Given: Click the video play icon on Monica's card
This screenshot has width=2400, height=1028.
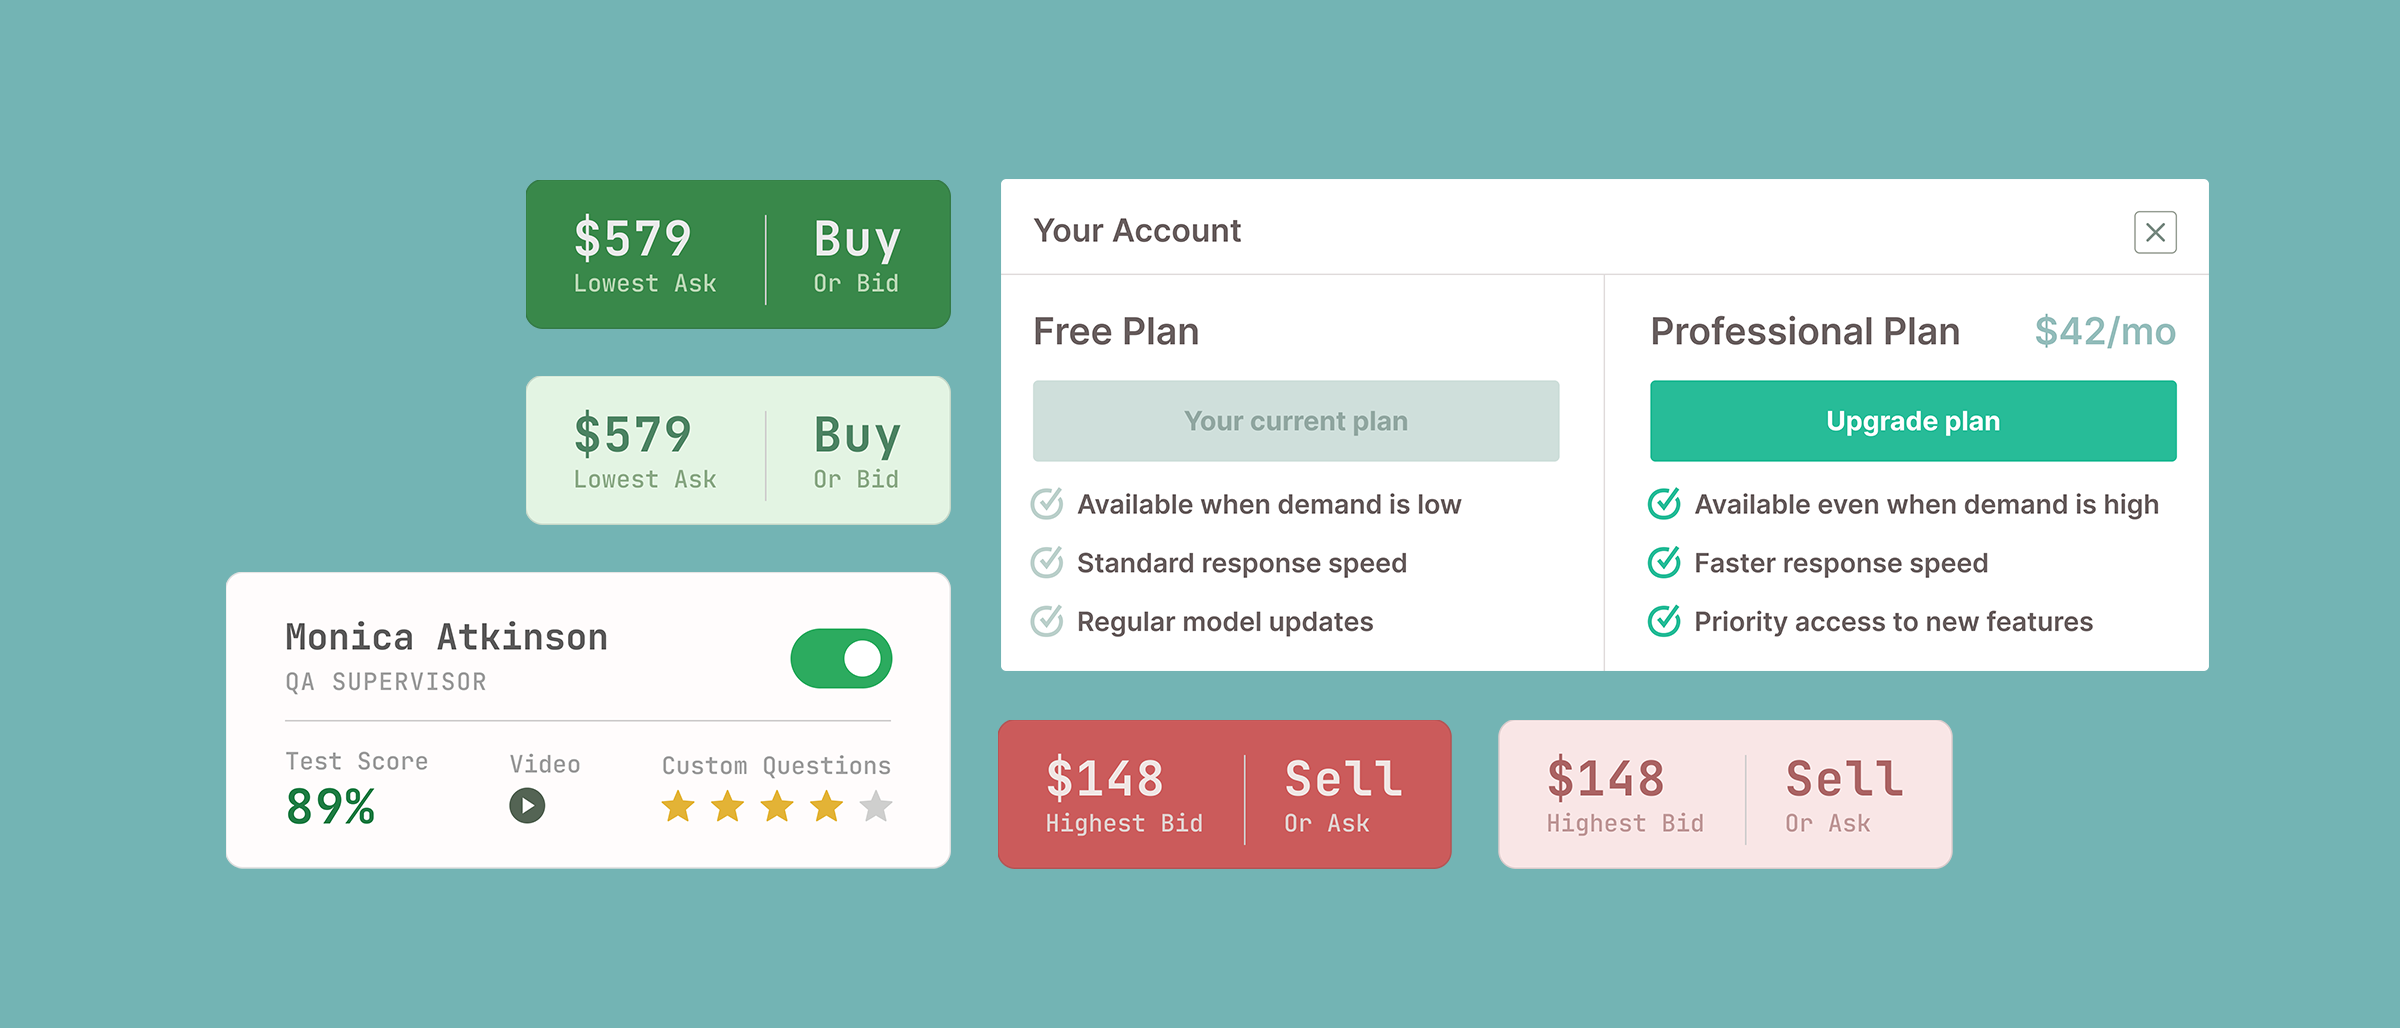Looking at the screenshot, I should pyautogui.click(x=527, y=805).
